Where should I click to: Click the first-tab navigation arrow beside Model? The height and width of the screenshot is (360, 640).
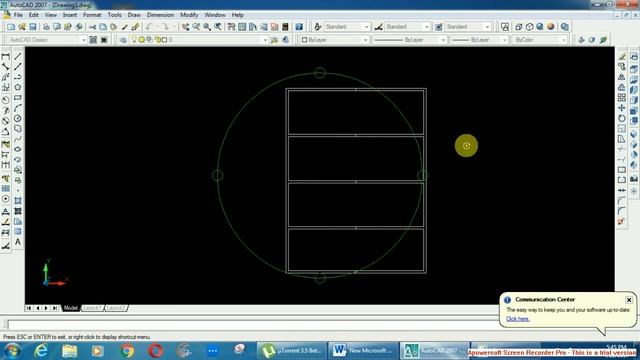[x=29, y=308]
